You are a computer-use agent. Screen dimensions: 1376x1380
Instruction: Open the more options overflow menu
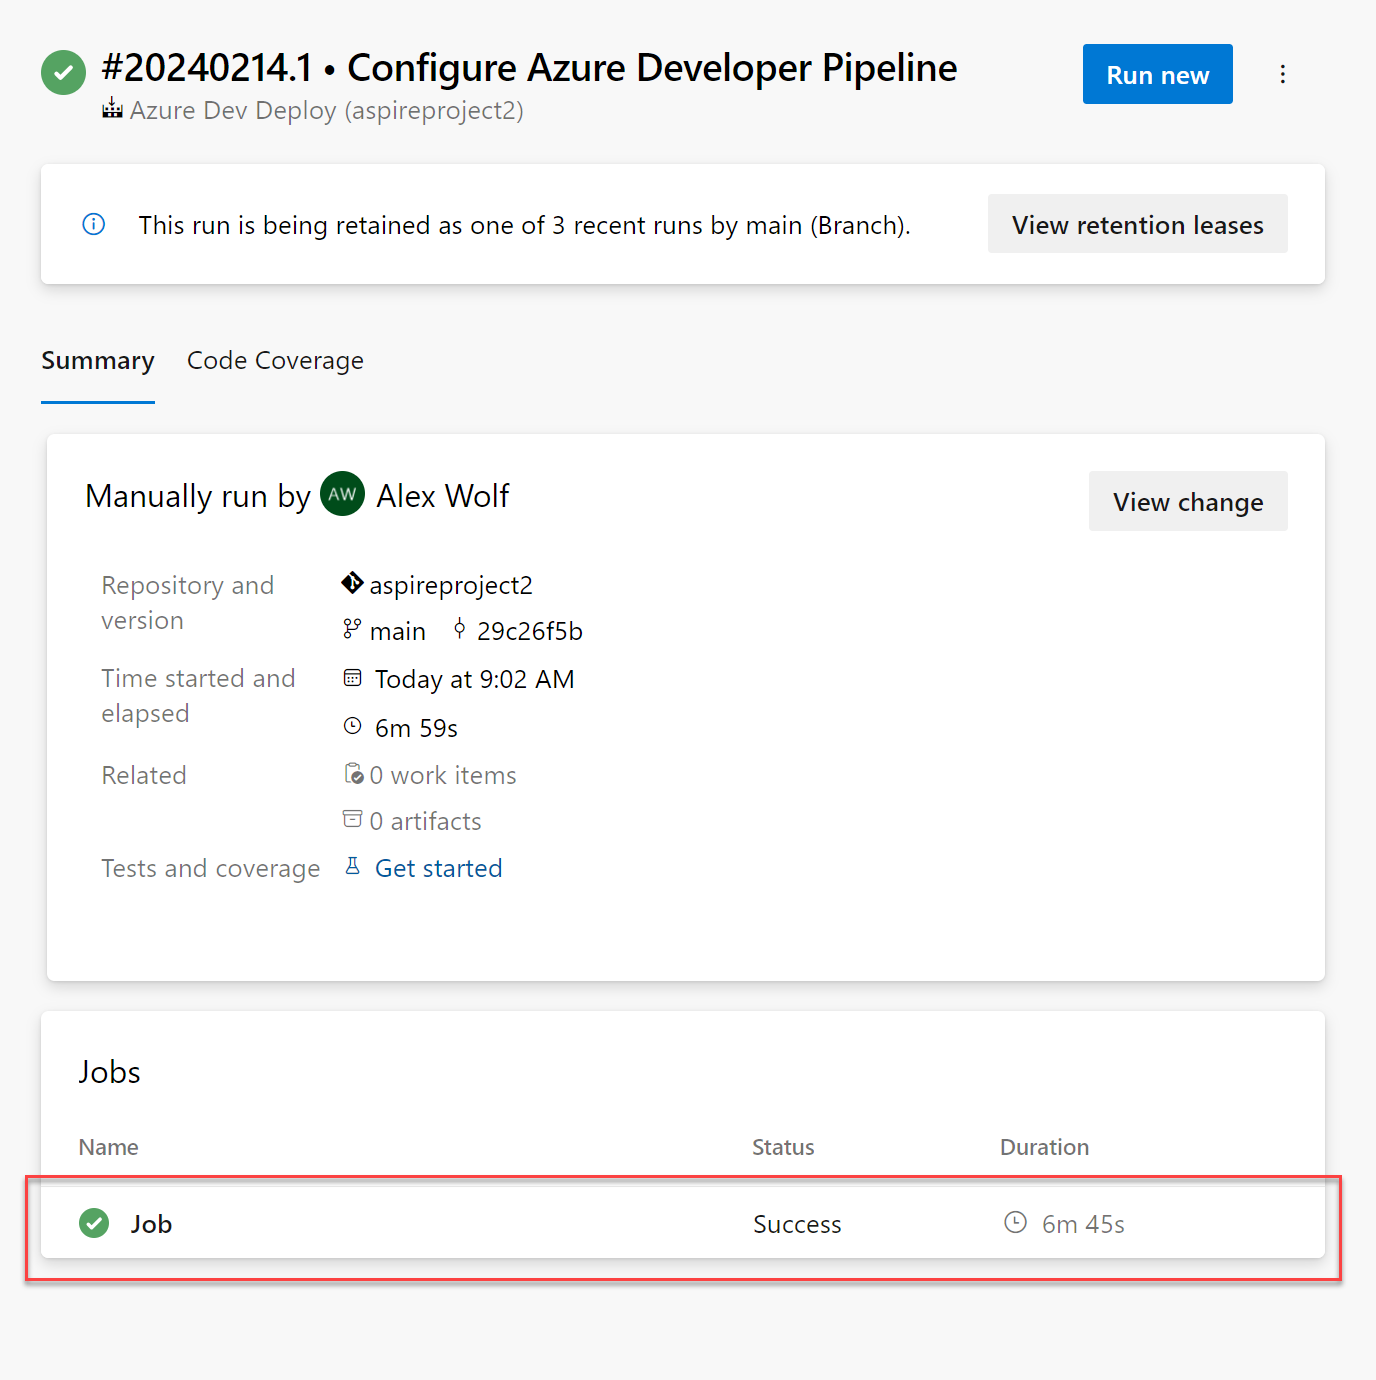tap(1282, 73)
